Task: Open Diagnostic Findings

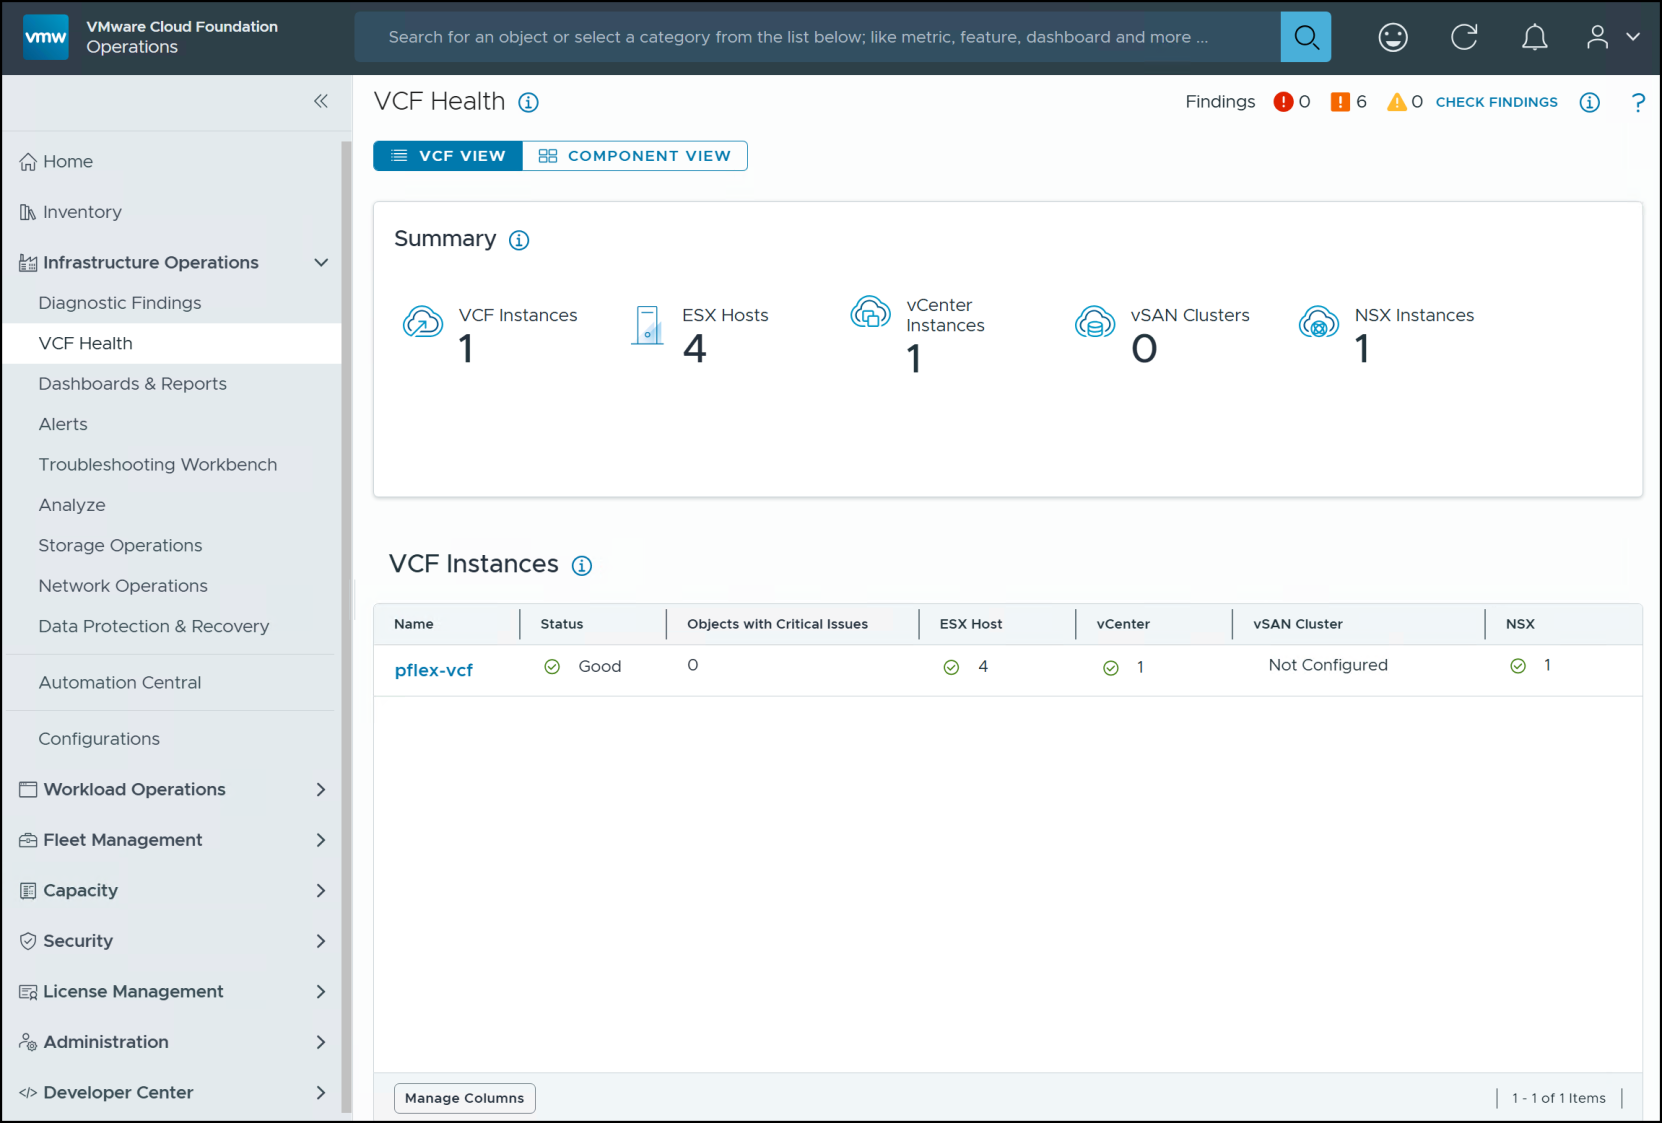Action: [x=120, y=303]
